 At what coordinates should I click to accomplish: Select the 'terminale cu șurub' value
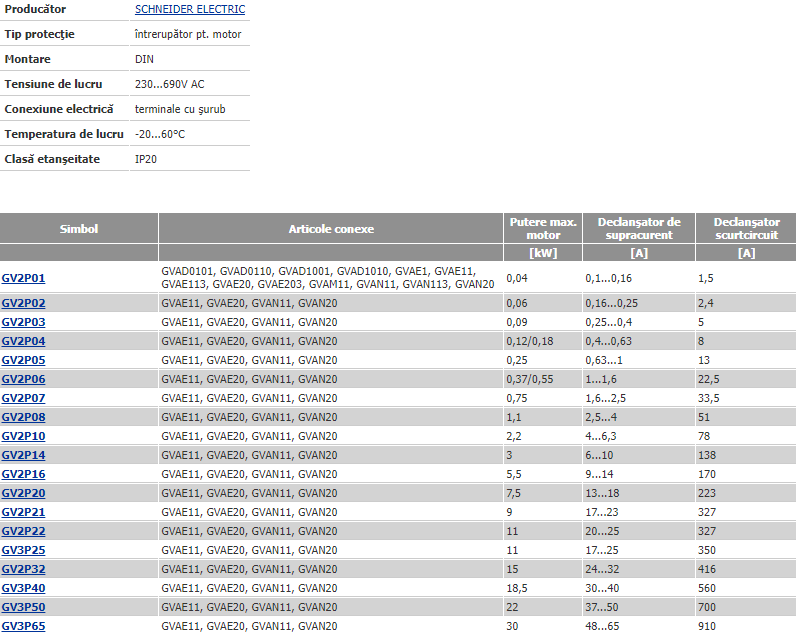click(x=180, y=109)
